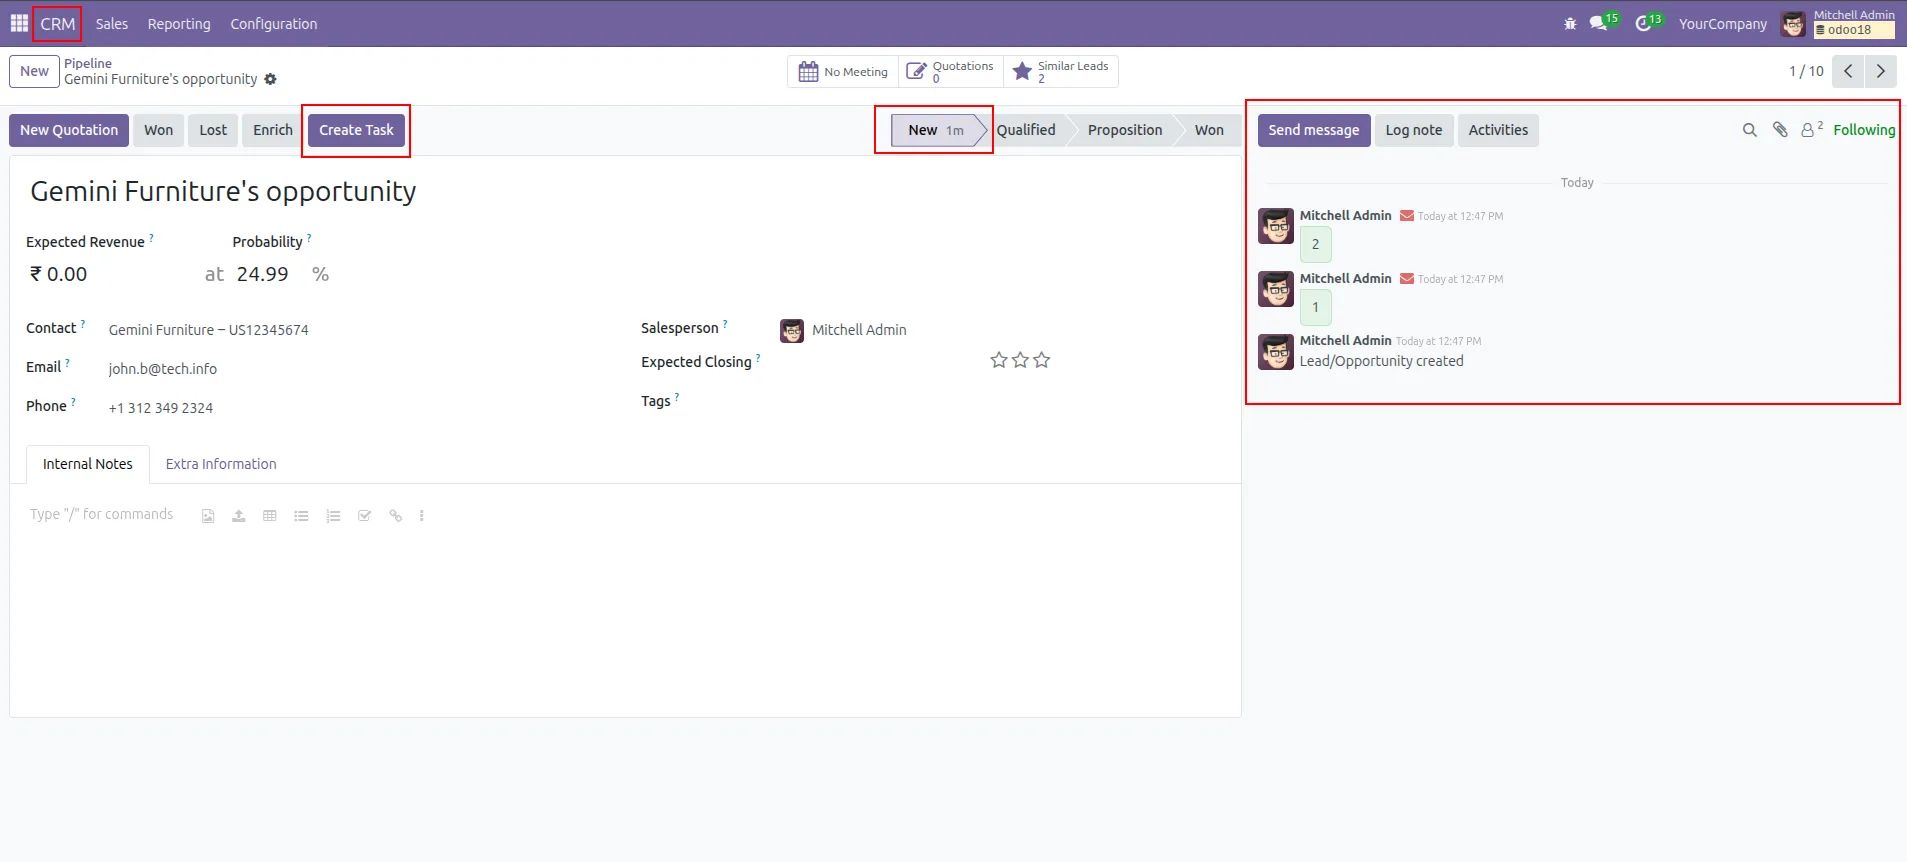Toggle the Following subscription status
1907x862 pixels.
[1863, 130]
